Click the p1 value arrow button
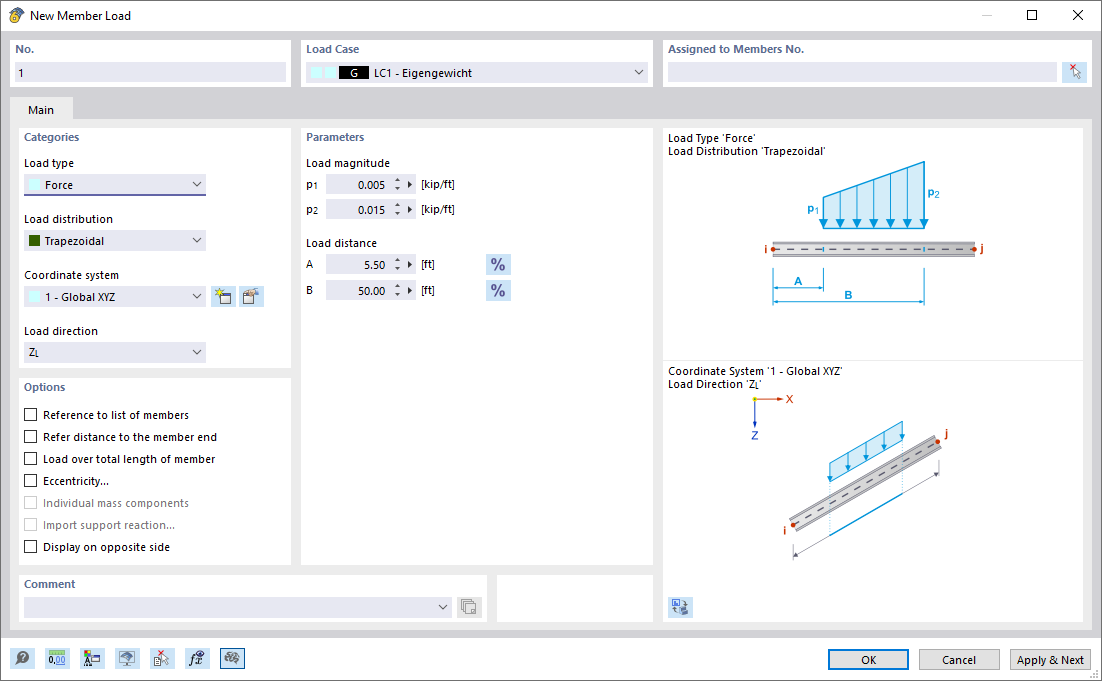 (x=410, y=185)
